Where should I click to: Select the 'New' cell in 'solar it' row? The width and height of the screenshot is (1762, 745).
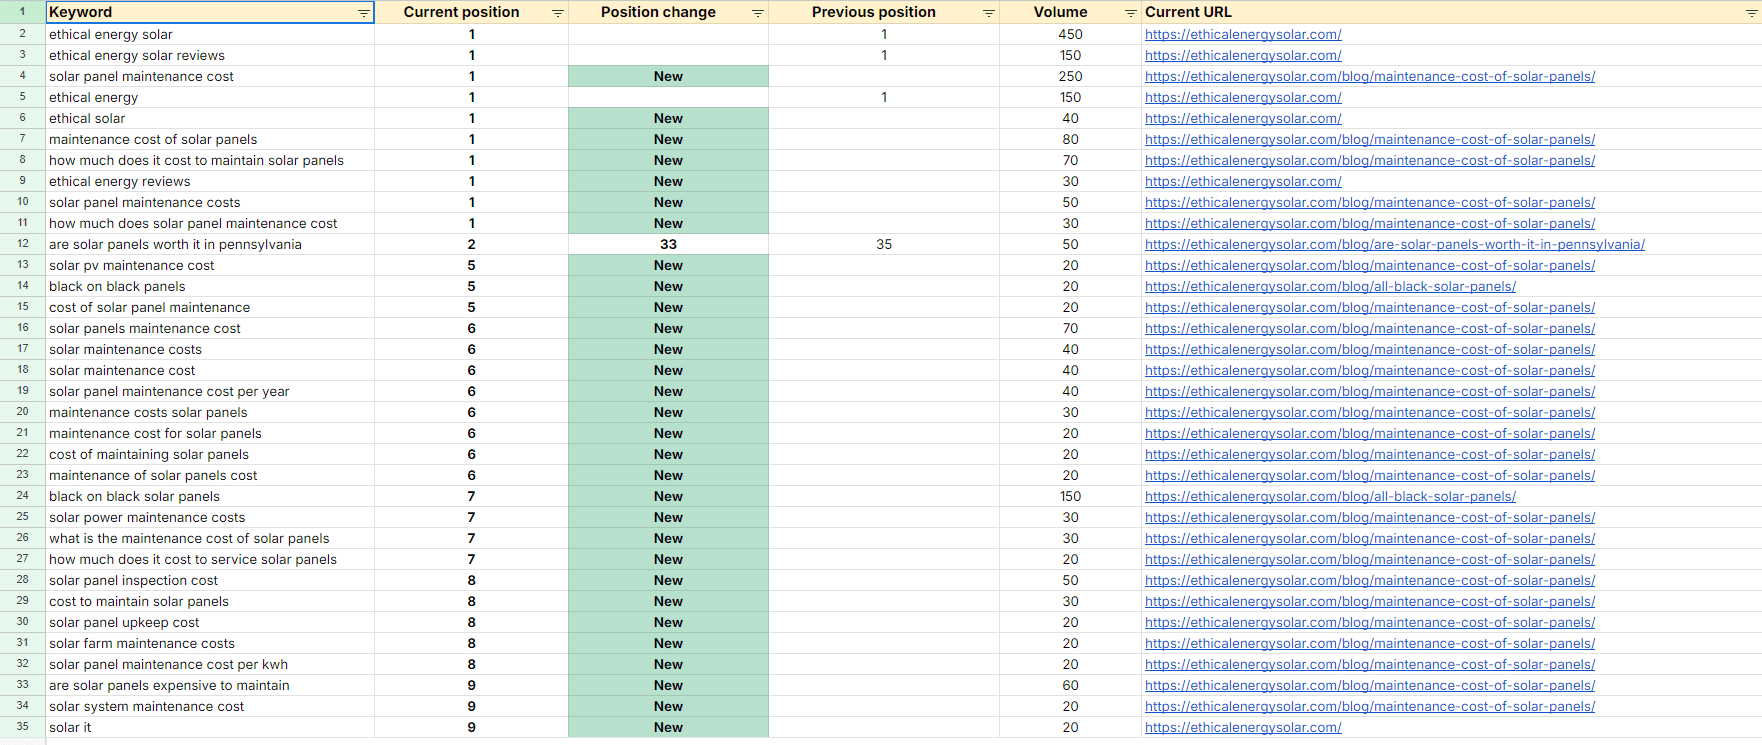[668, 727]
